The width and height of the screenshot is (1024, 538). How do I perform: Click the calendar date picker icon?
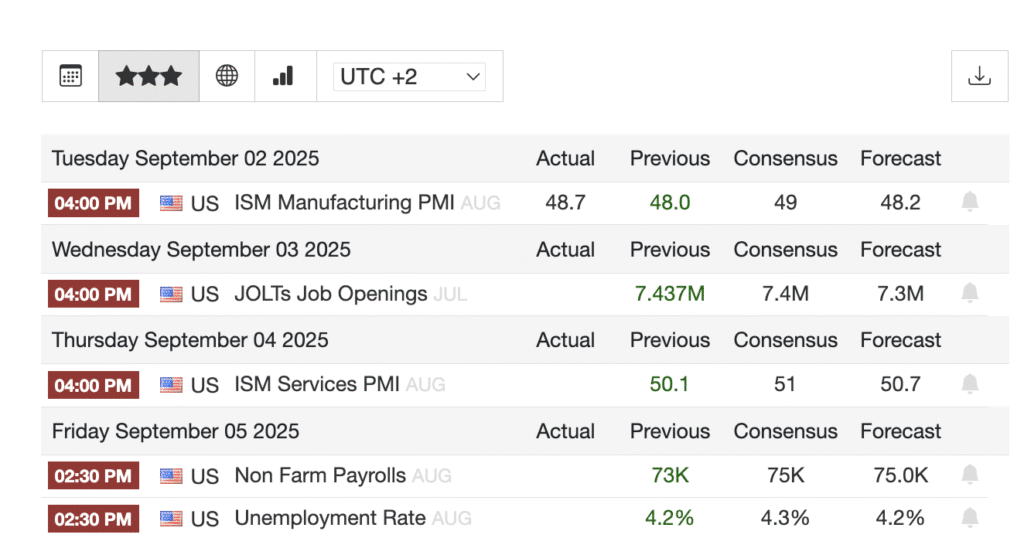pos(70,76)
